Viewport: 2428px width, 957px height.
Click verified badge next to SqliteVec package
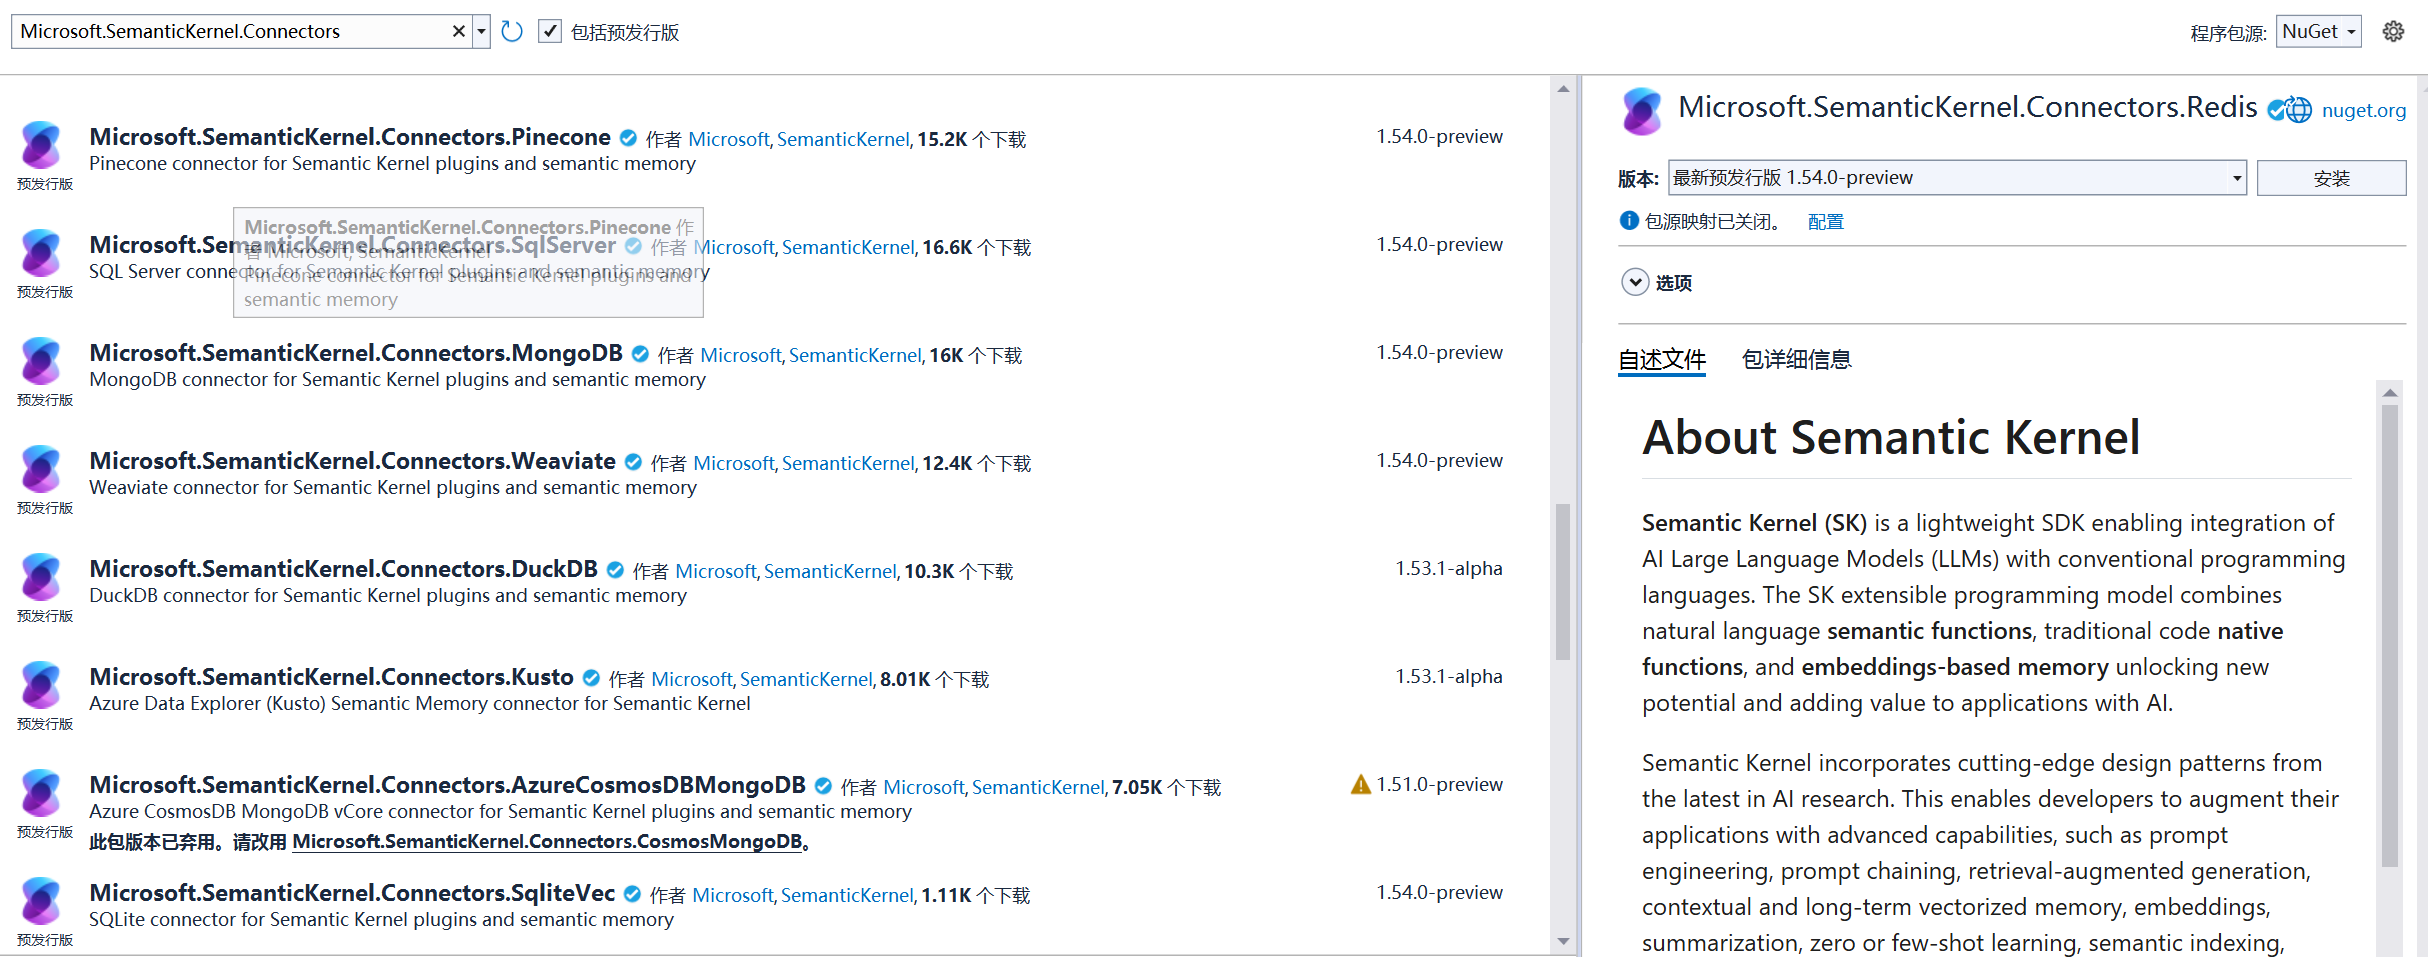click(x=632, y=894)
